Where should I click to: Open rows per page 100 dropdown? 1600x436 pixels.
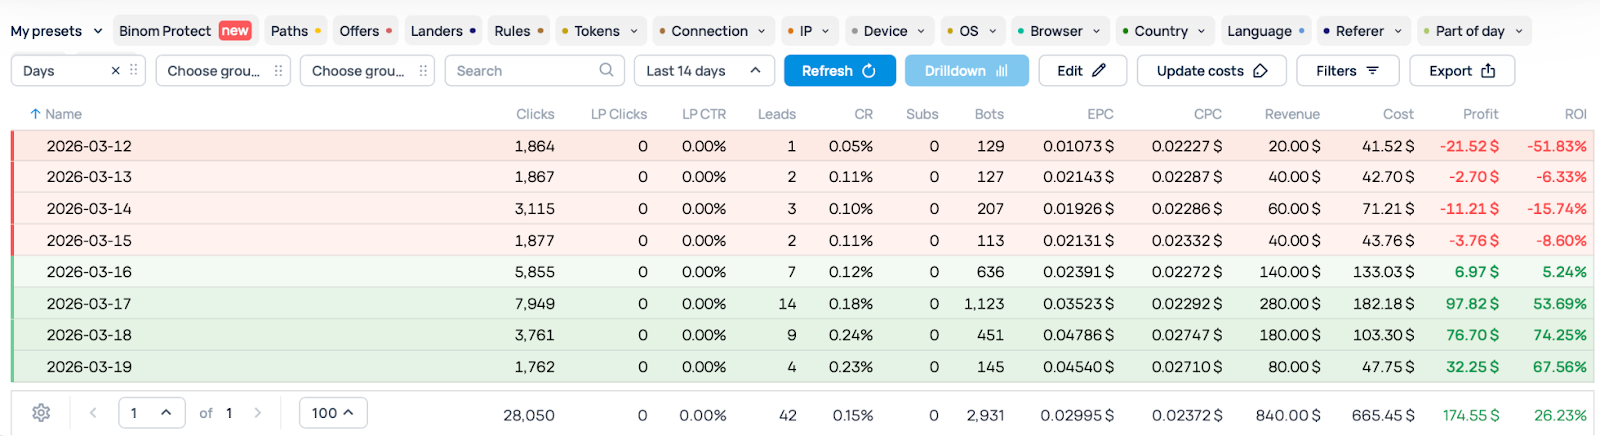333,413
